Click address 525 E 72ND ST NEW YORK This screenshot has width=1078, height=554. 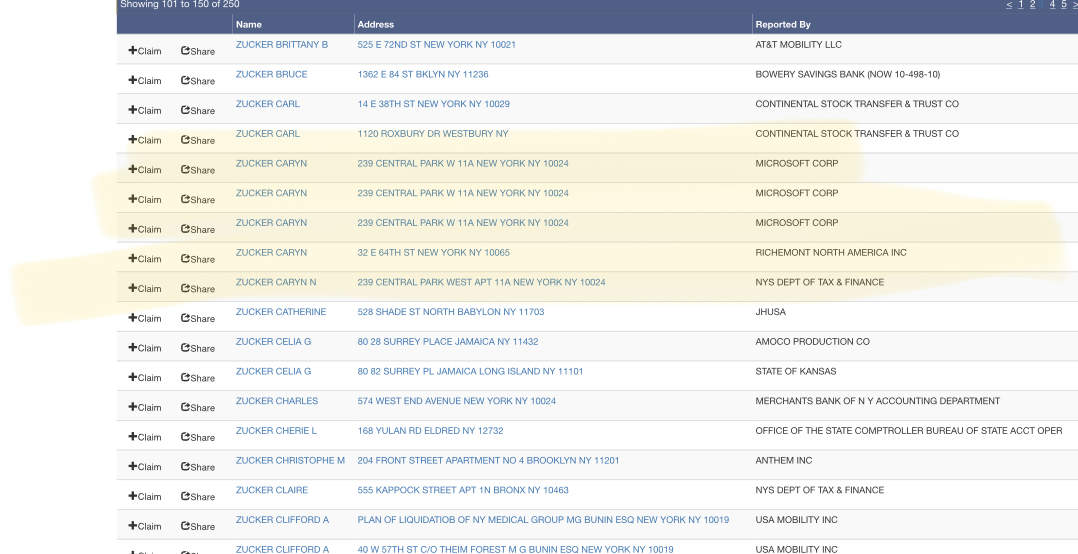[x=437, y=45]
